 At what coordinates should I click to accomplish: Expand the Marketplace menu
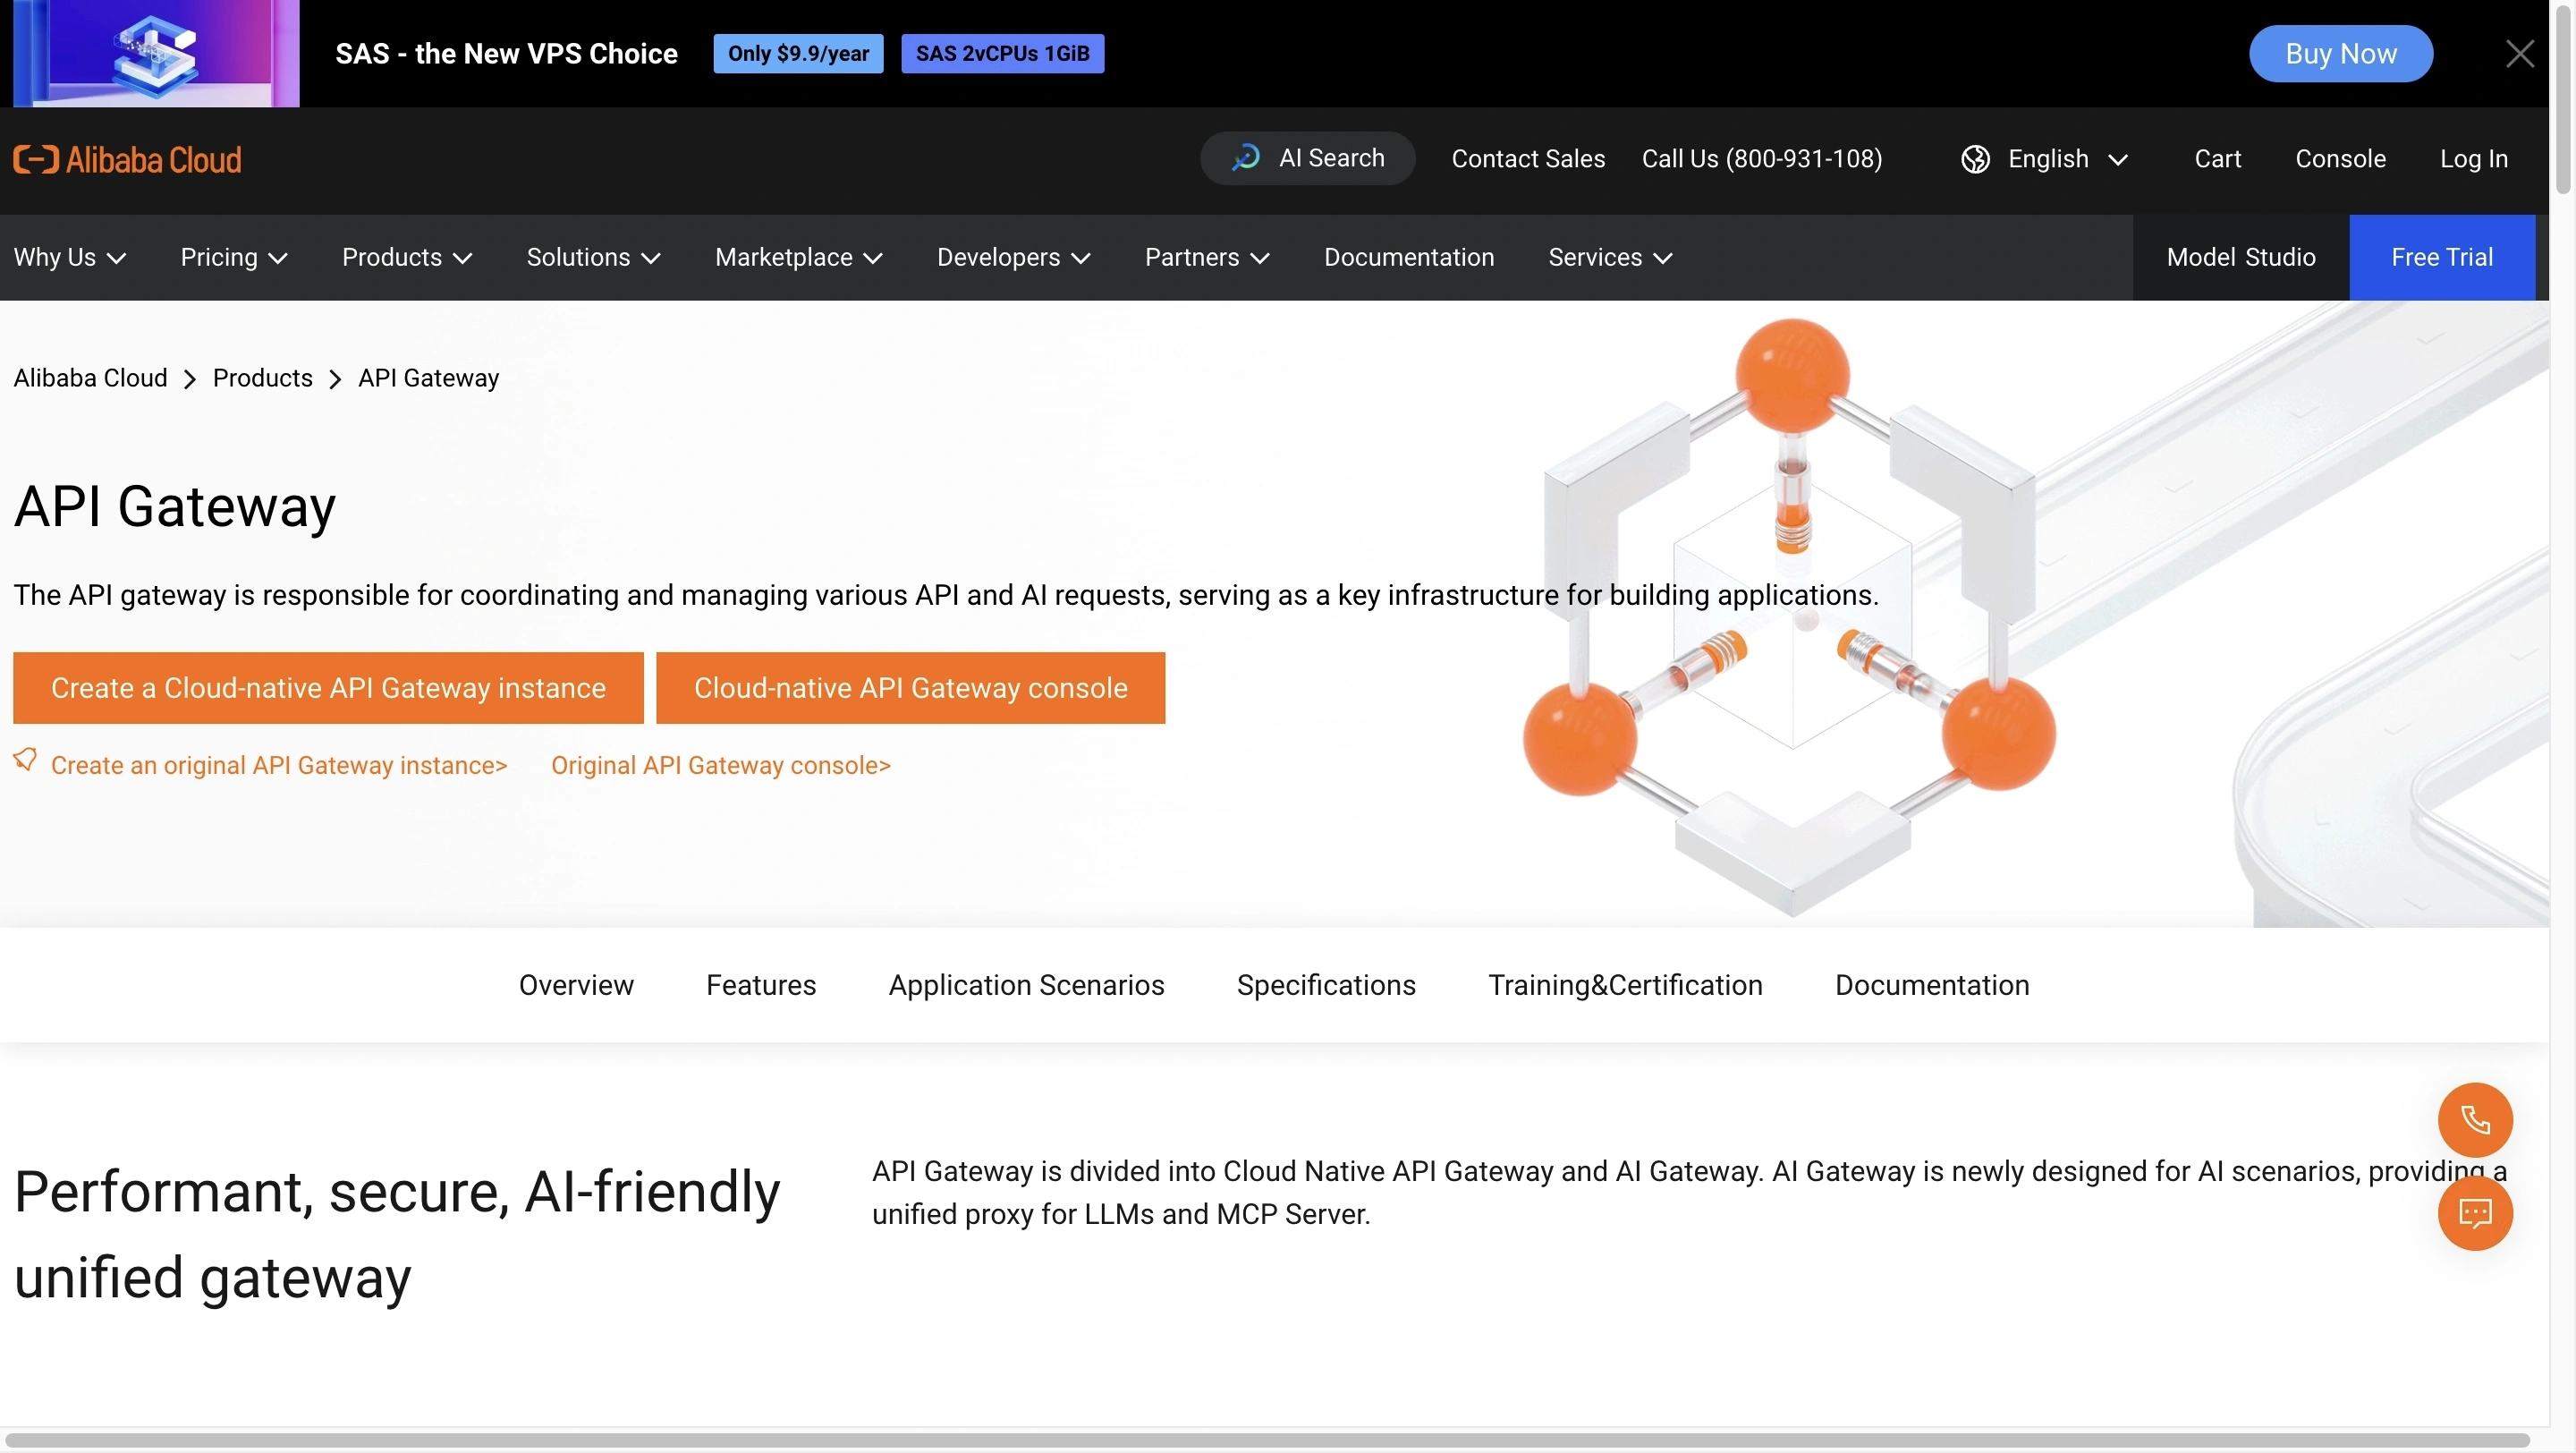pyautogui.click(x=799, y=257)
